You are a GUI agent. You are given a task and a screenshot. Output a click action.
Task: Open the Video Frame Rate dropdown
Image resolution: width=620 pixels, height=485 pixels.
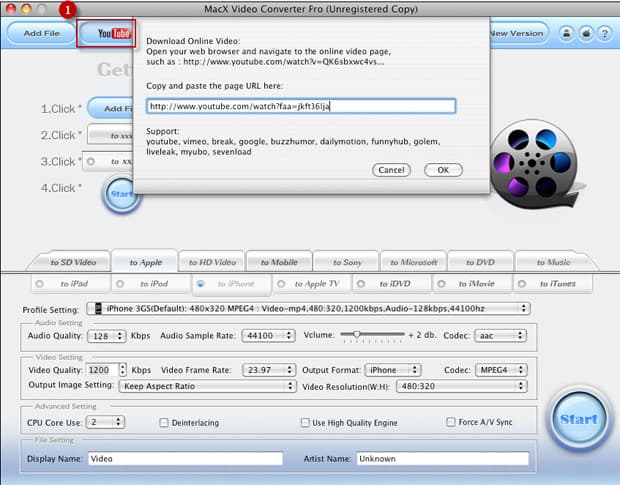click(x=269, y=370)
